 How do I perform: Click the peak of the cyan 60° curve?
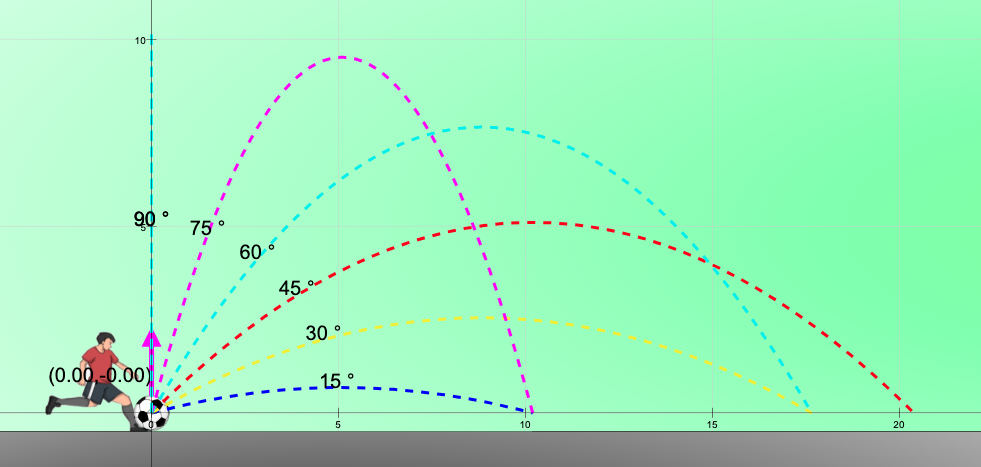[x=482, y=127]
